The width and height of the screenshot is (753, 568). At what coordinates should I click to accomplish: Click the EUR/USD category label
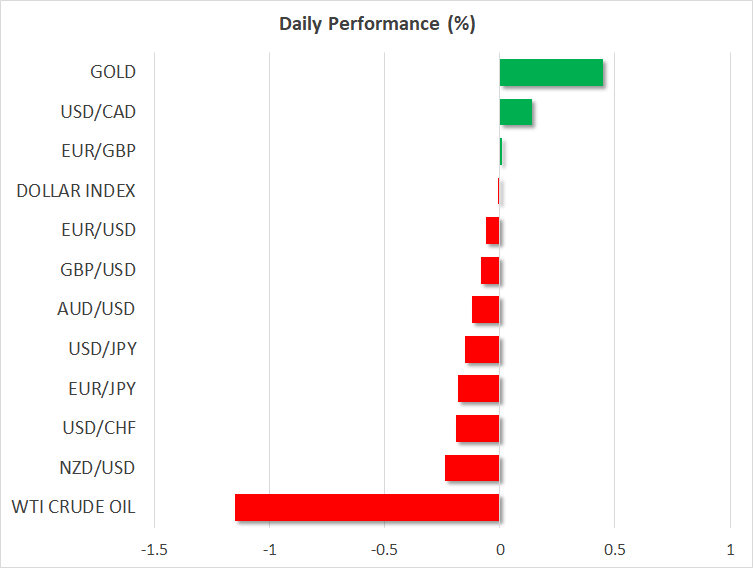(x=97, y=230)
